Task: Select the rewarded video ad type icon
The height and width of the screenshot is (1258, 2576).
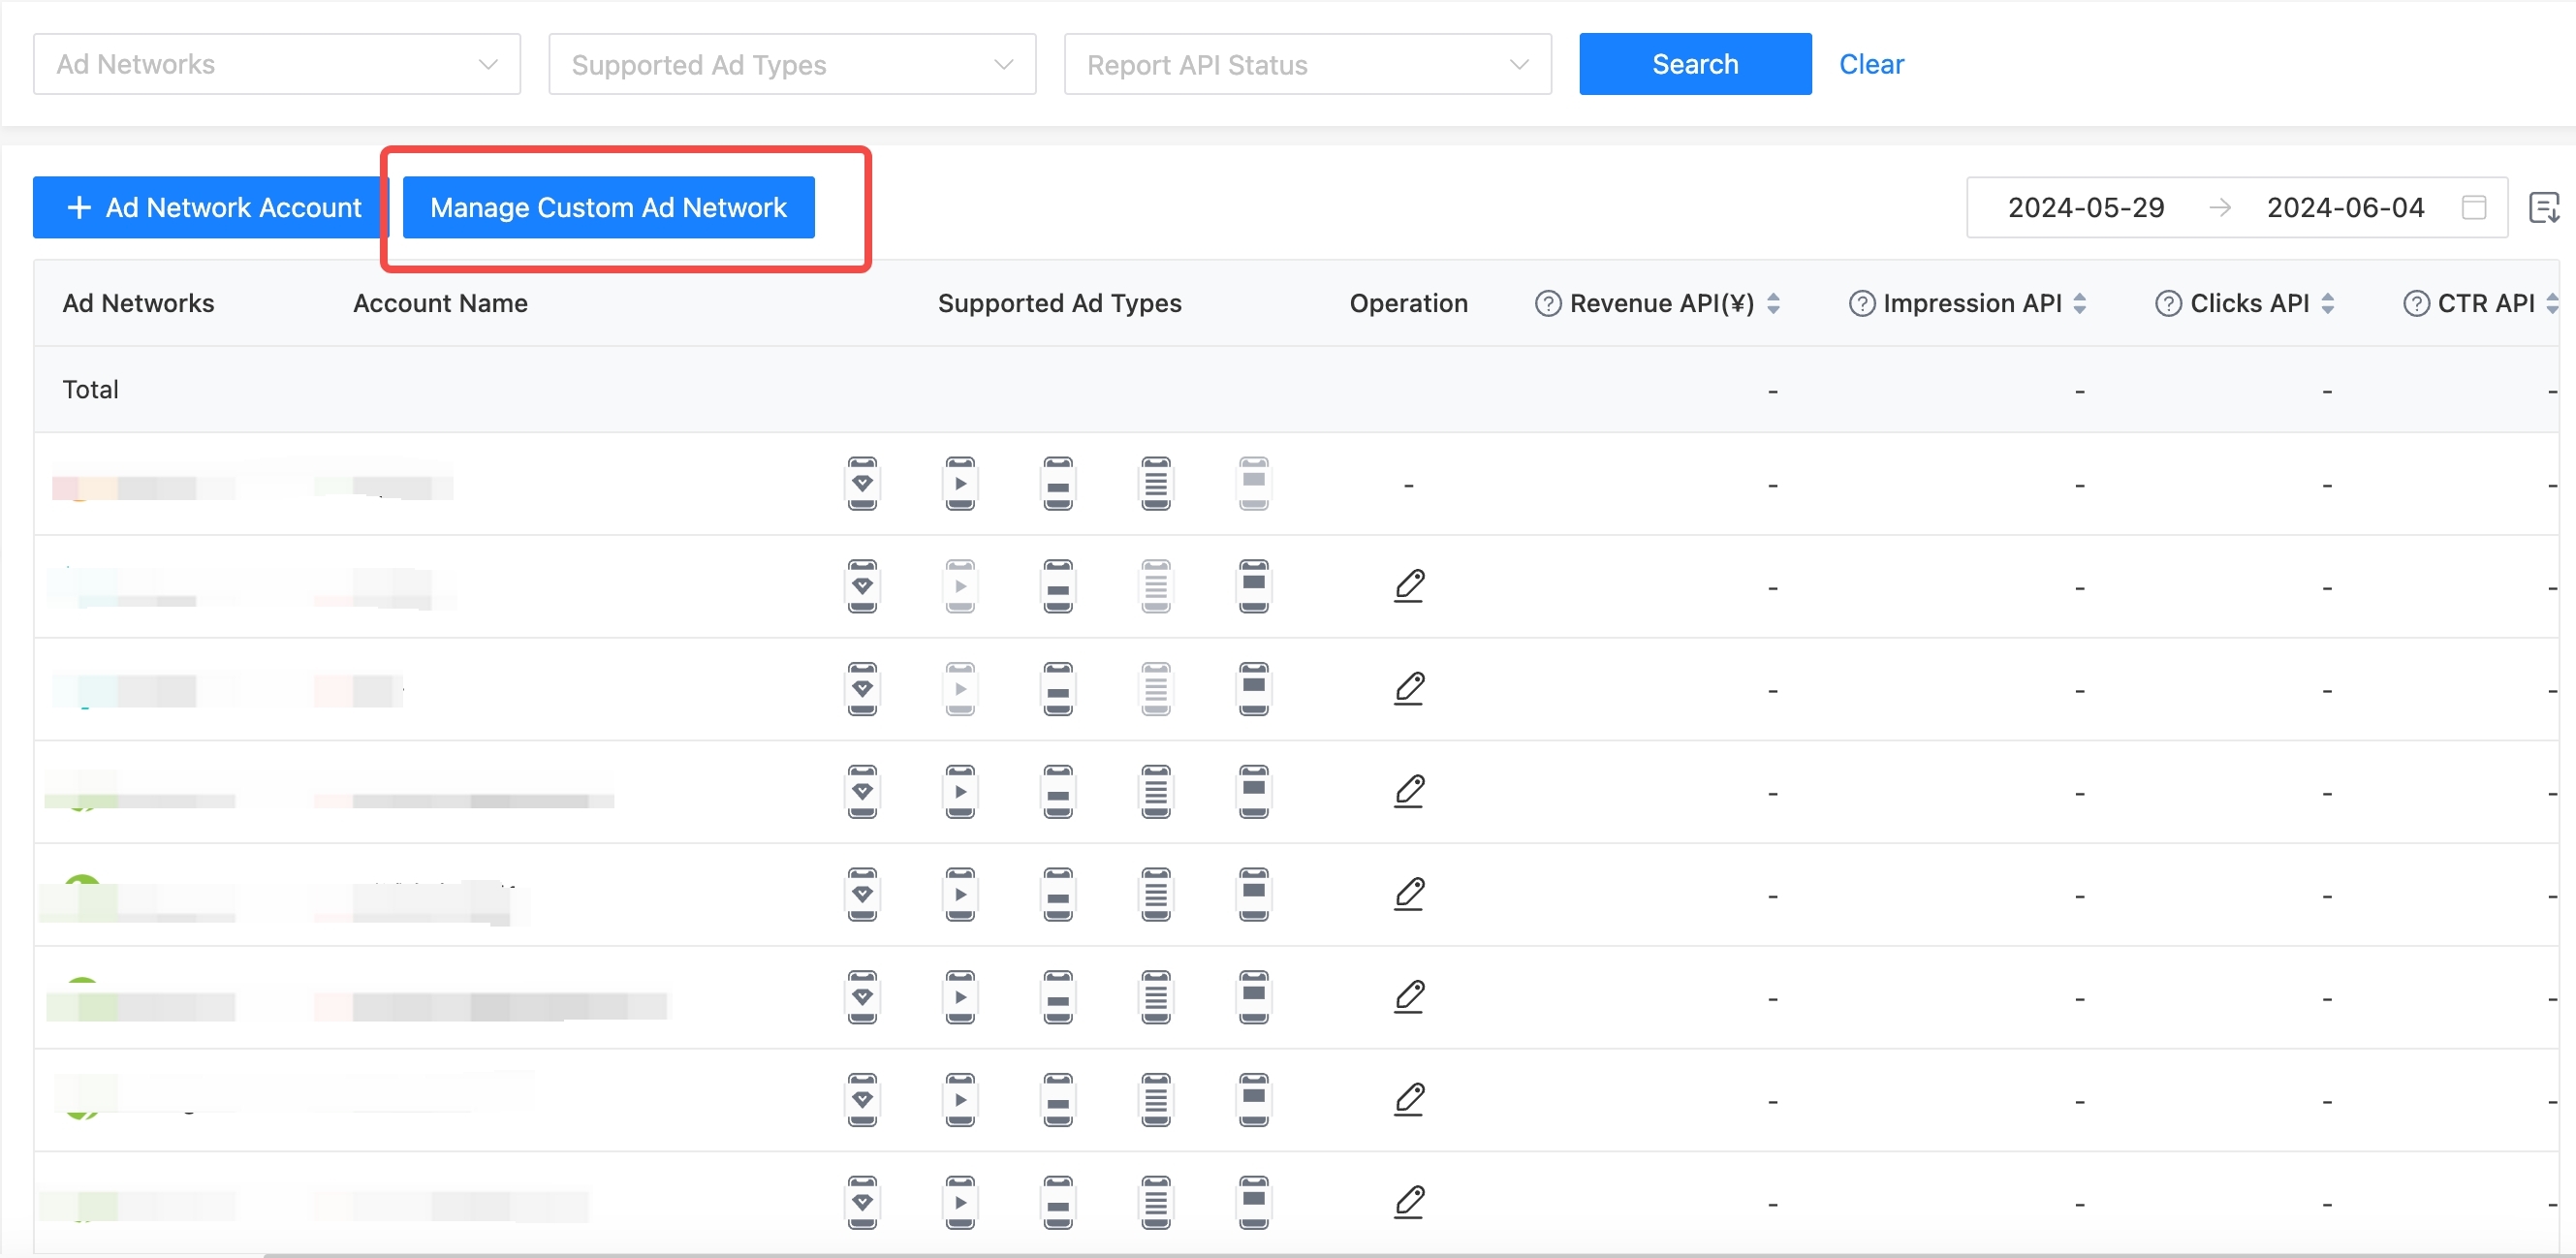Action: pos(862,483)
